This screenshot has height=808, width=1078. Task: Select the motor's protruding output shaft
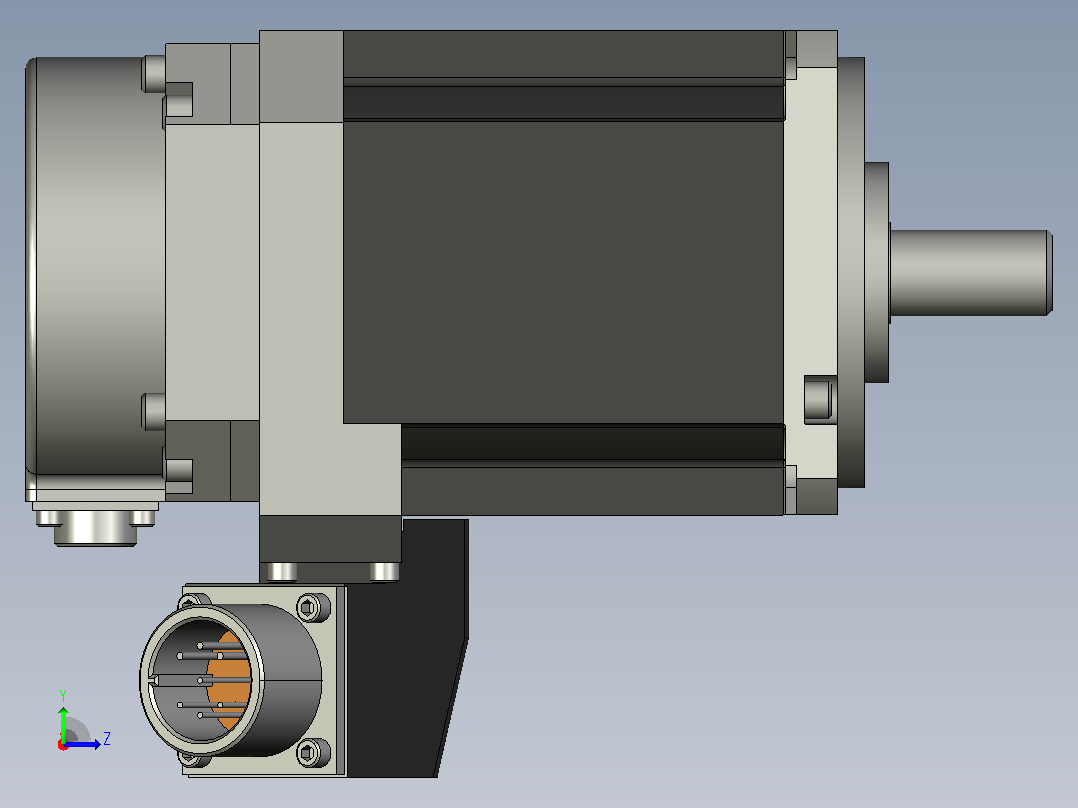point(971,273)
